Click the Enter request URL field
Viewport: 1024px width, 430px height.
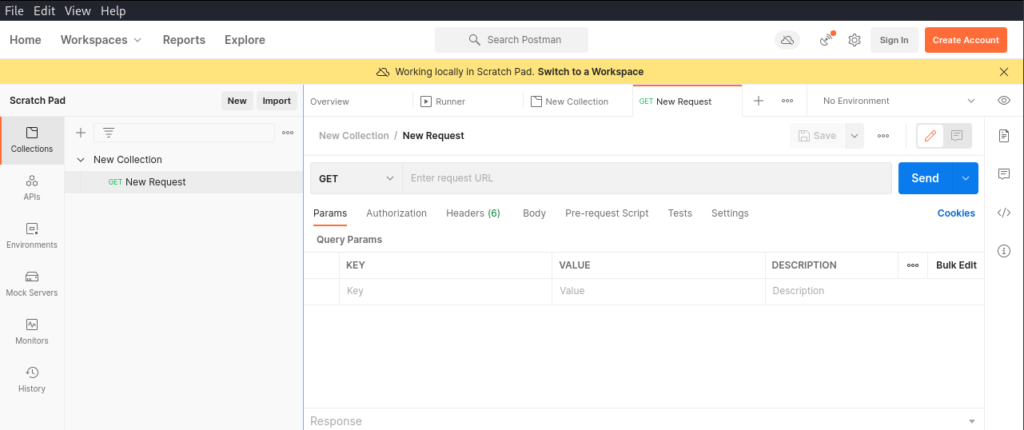click(x=647, y=178)
